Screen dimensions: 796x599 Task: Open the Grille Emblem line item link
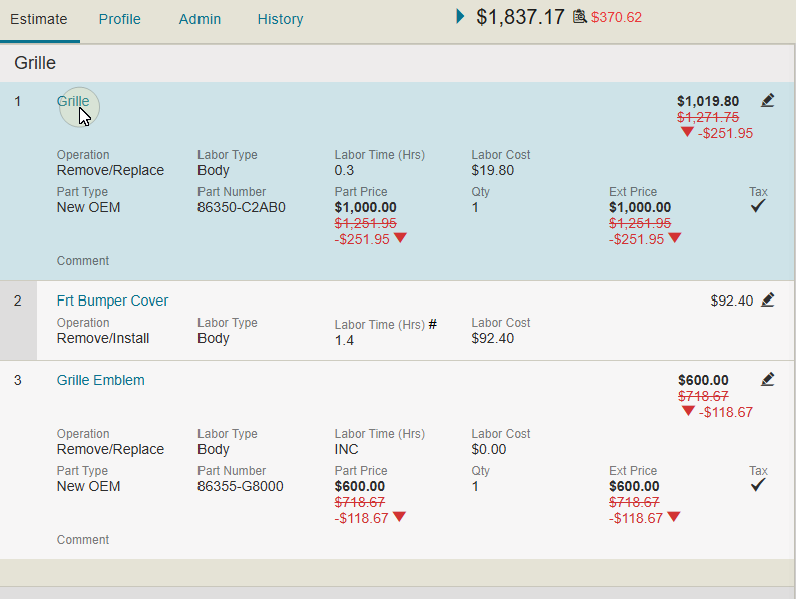(100, 380)
